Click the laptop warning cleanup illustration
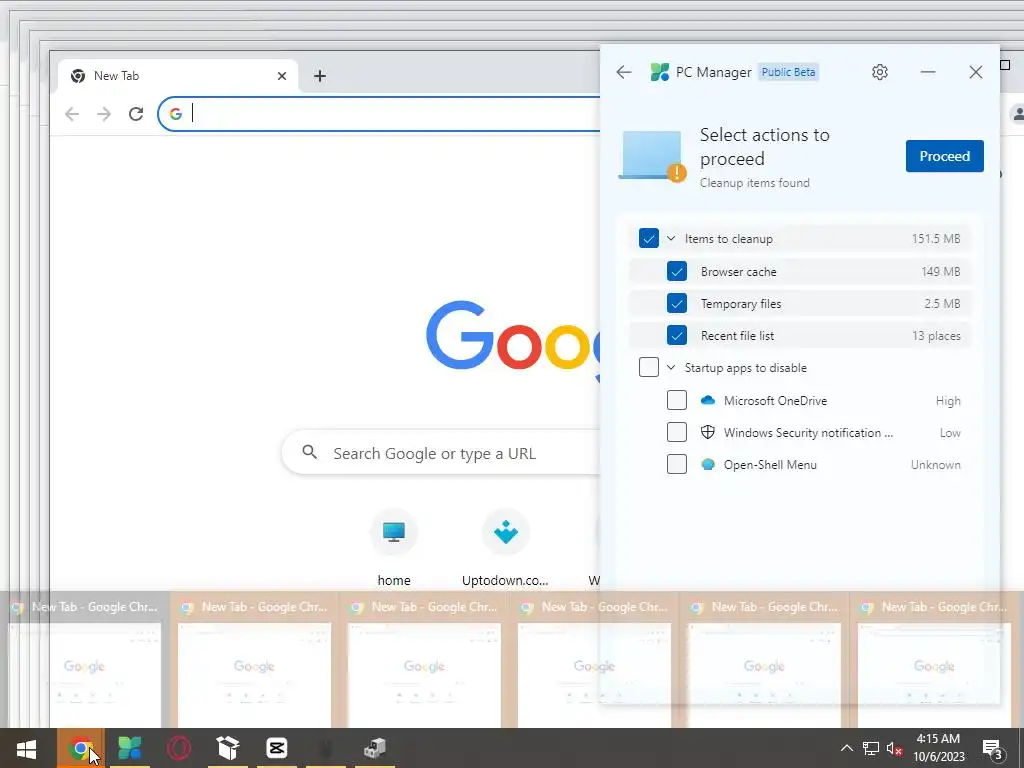The width and height of the screenshot is (1024, 768). 652,155
